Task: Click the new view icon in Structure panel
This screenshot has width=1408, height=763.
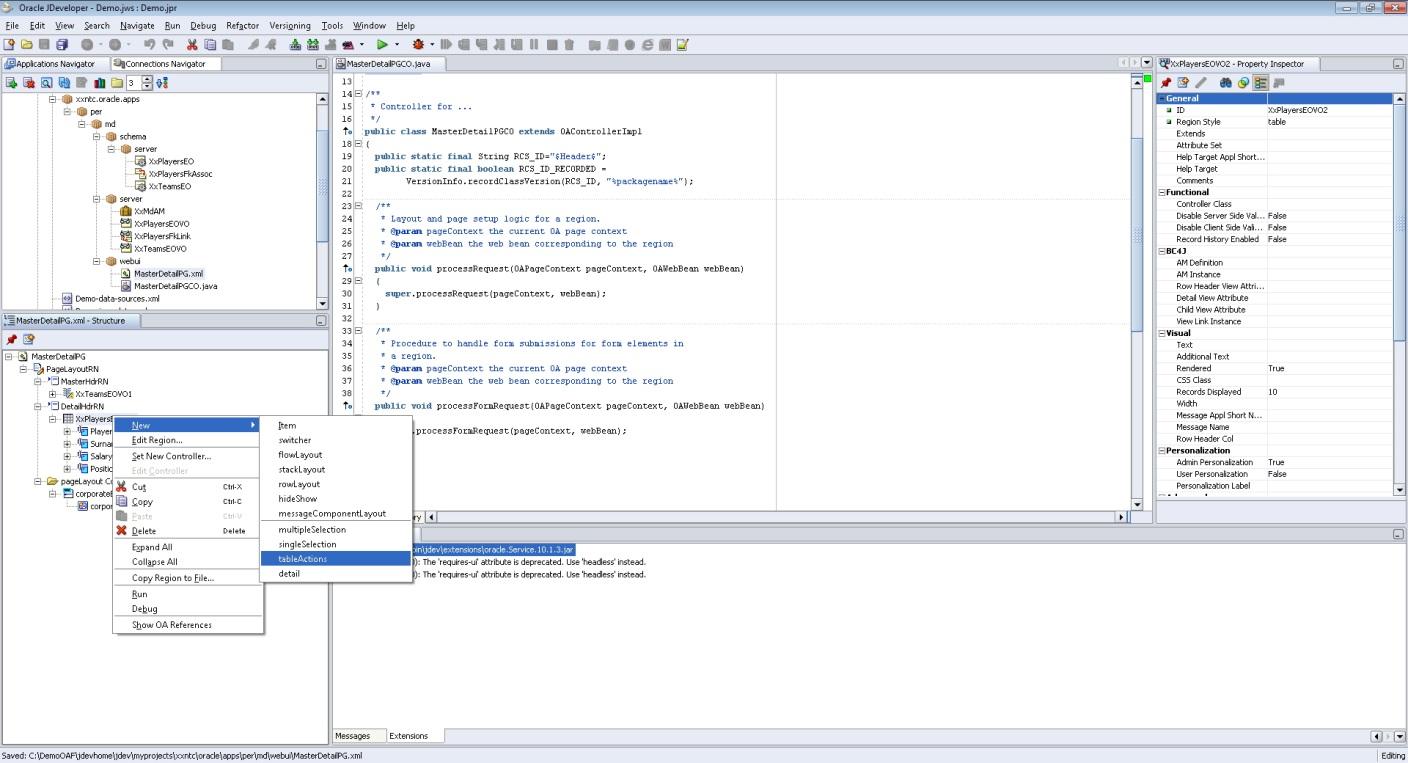Action: [x=29, y=339]
